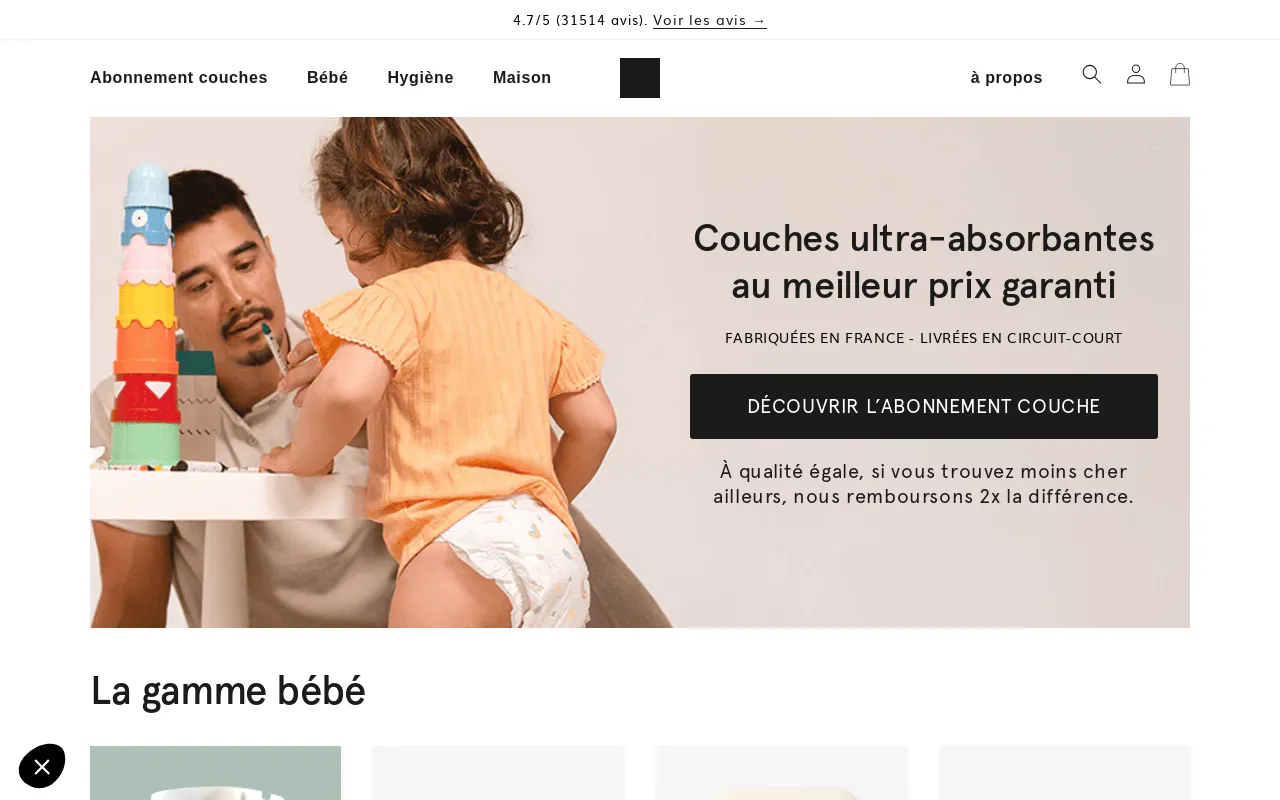Click the 'La gamme bébé' section heading

(228, 691)
